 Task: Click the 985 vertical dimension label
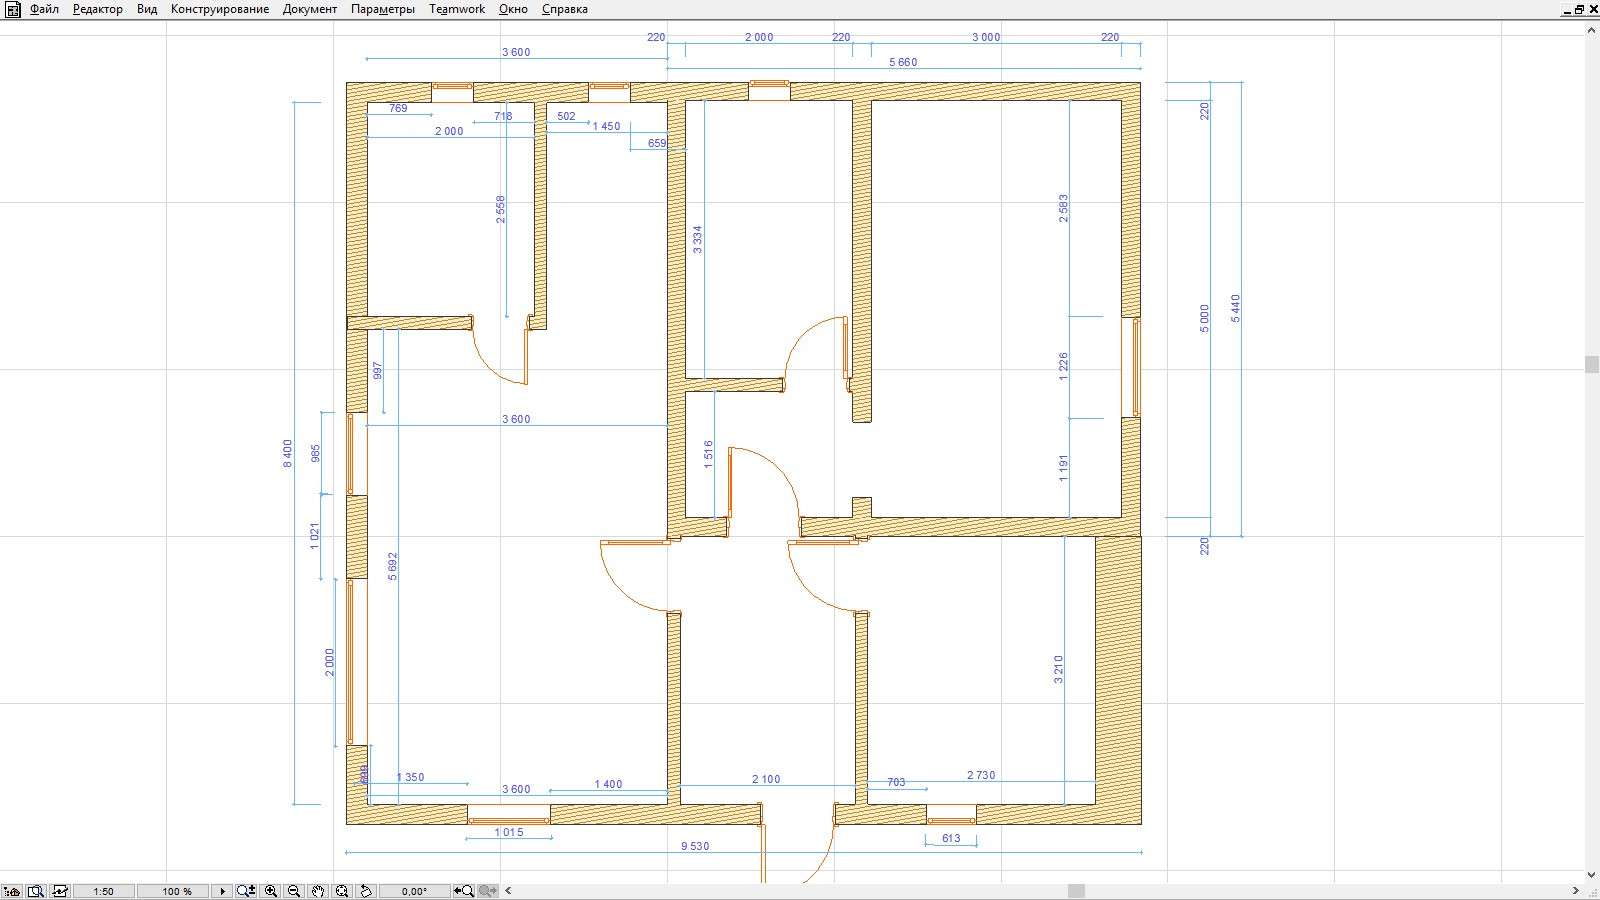[316, 454]
